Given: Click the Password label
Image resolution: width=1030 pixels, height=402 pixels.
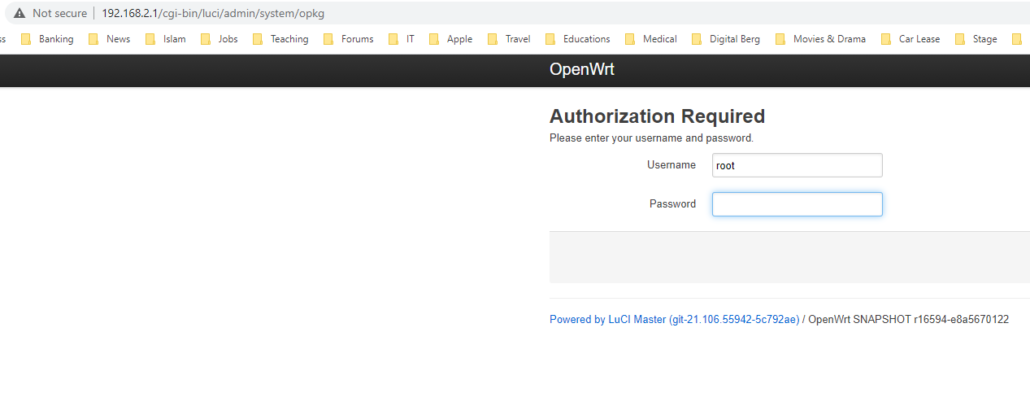Looking at the screenshot, I should (673, 204).
